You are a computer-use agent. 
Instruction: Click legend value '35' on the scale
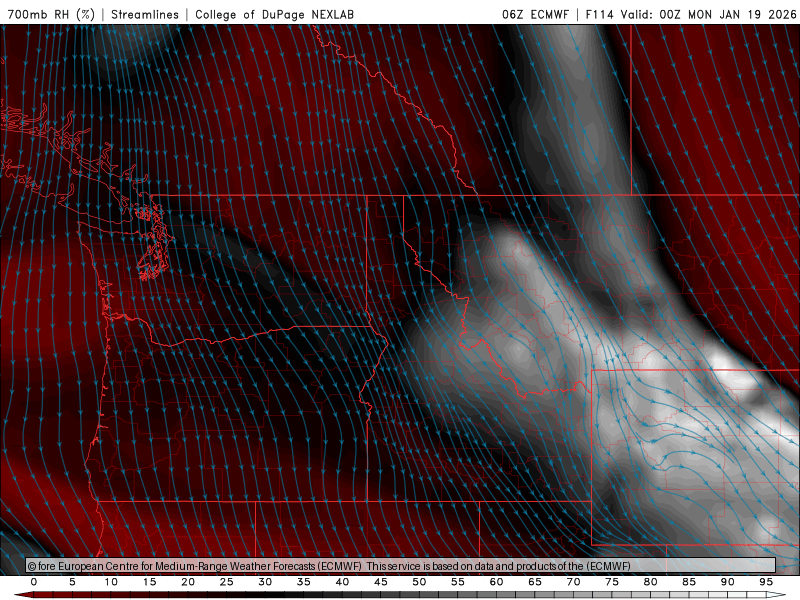click(304, 582)
